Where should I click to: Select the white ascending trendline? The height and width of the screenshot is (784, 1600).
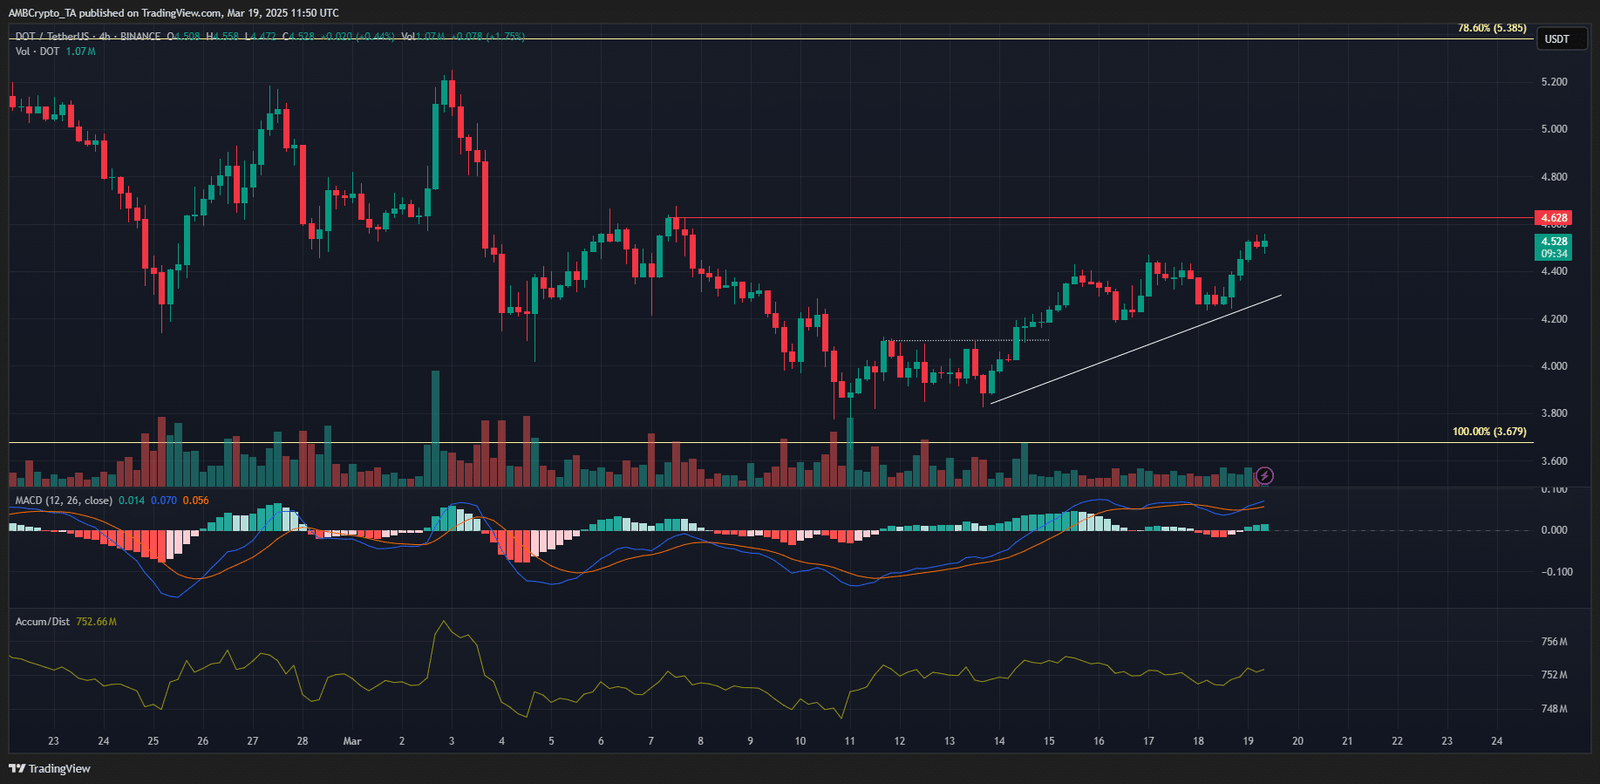(x=1135, y=349)
